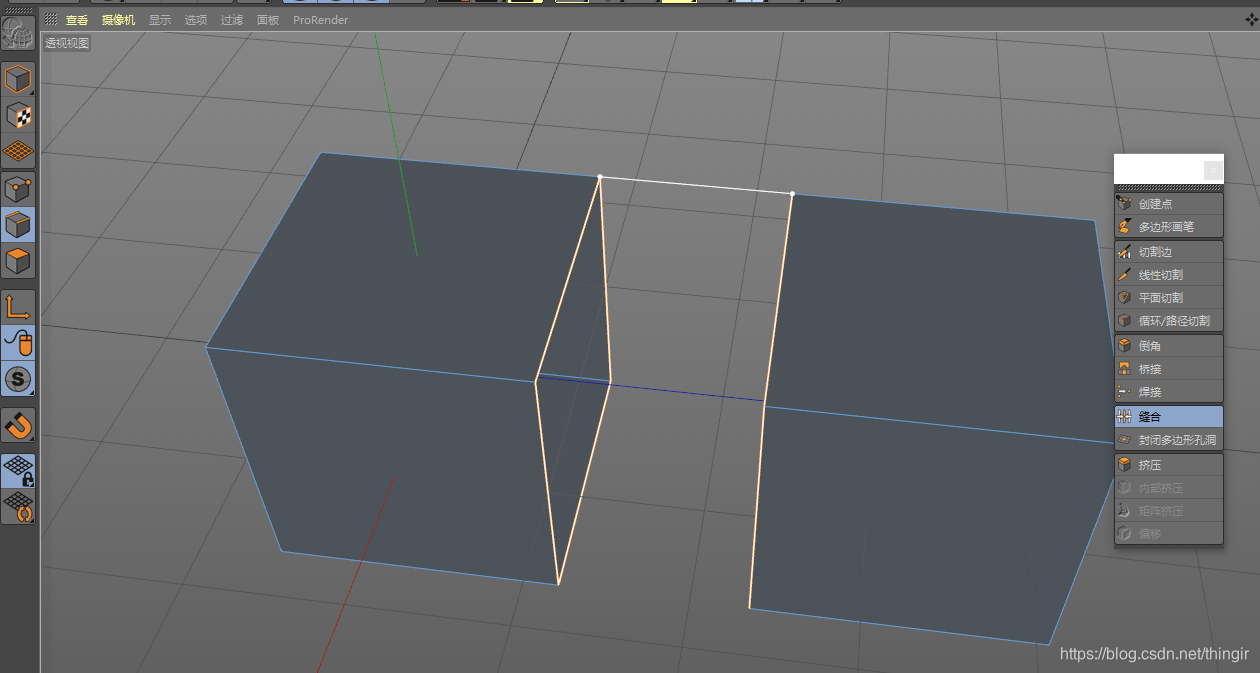Open the 查看 viewport menu
1260x673 pixels.
pos(76,20)
